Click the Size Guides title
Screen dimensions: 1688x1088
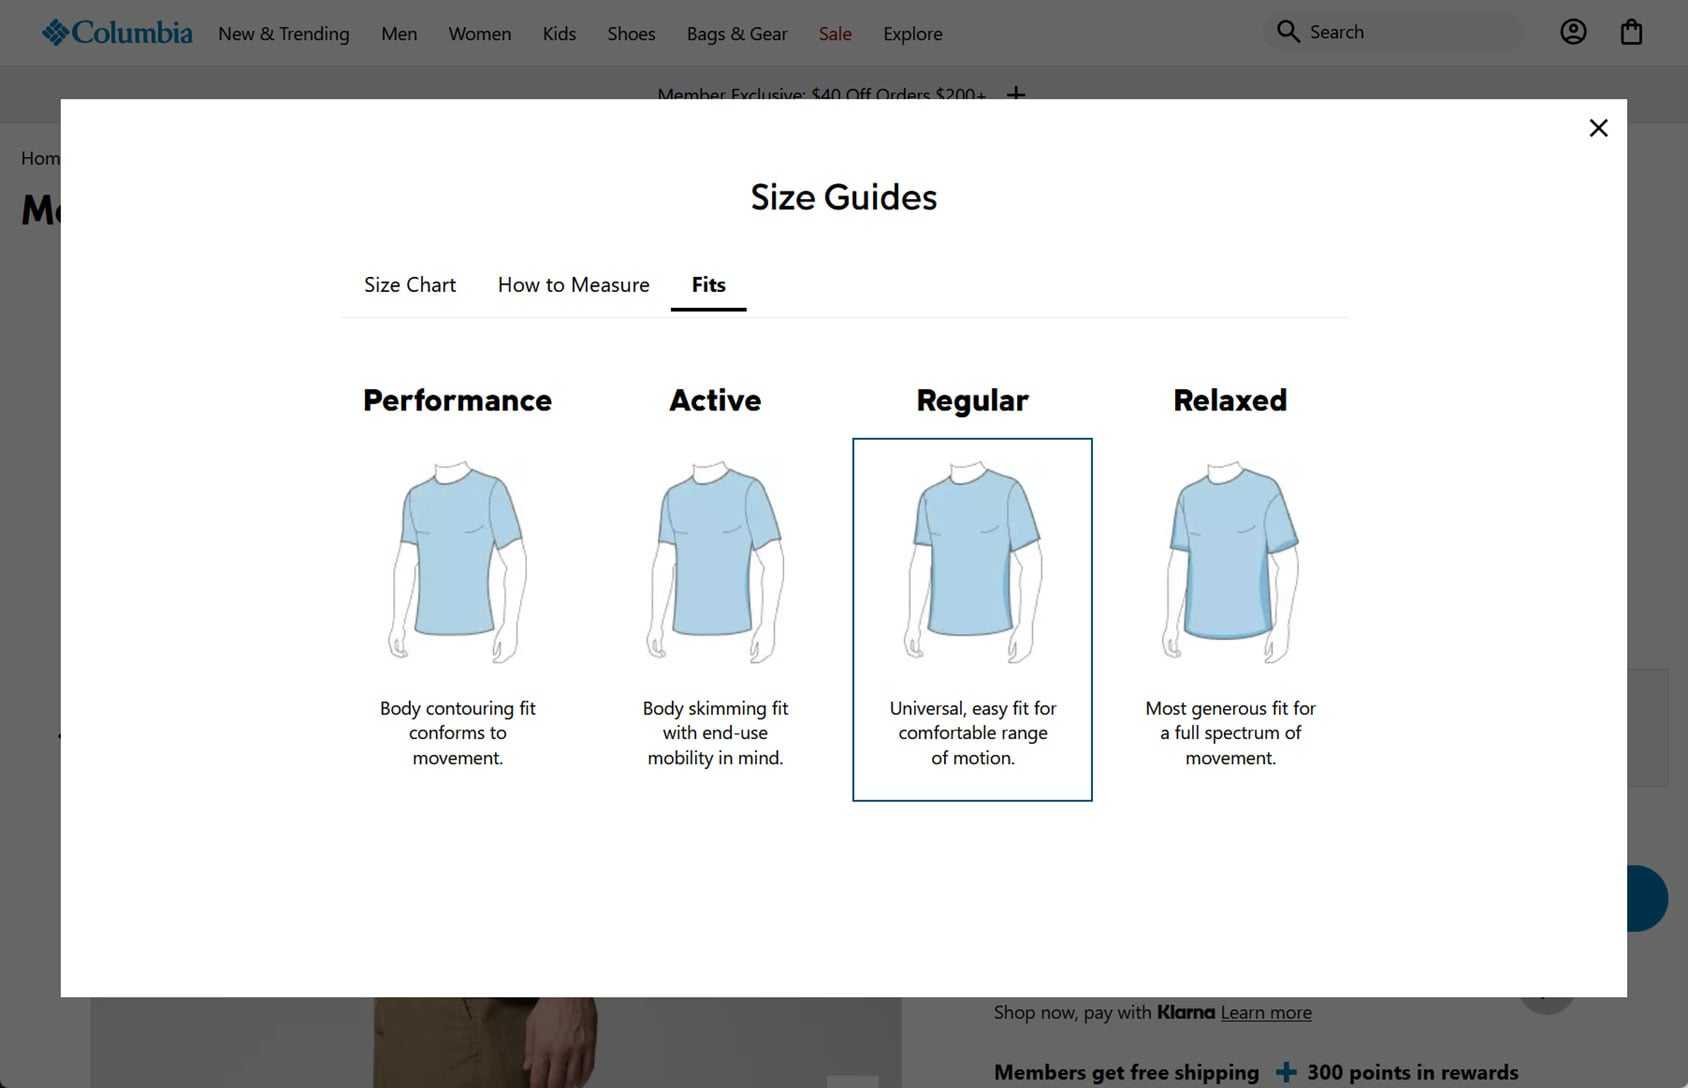point(844,197)
